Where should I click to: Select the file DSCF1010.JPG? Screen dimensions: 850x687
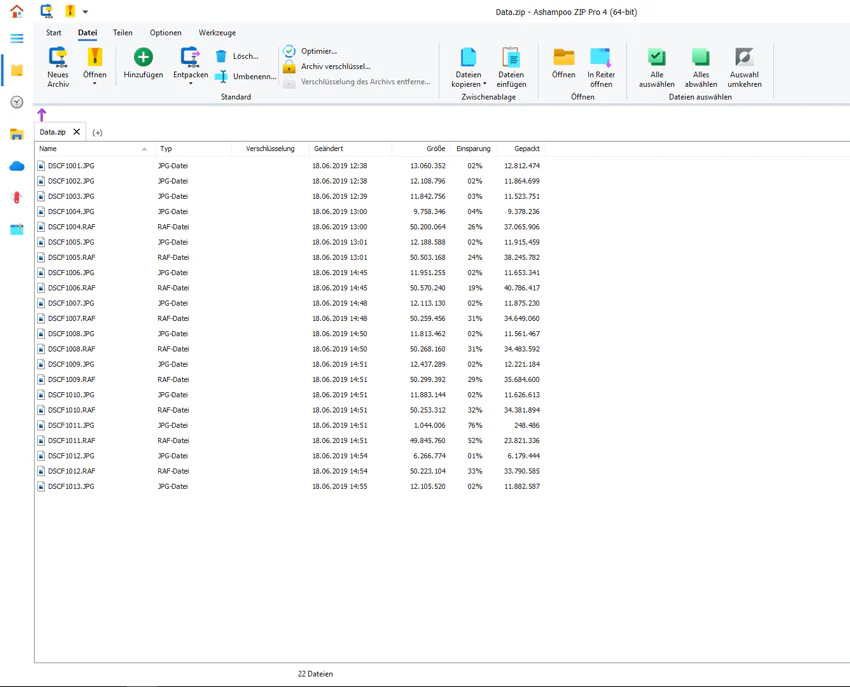coord(71,395)
